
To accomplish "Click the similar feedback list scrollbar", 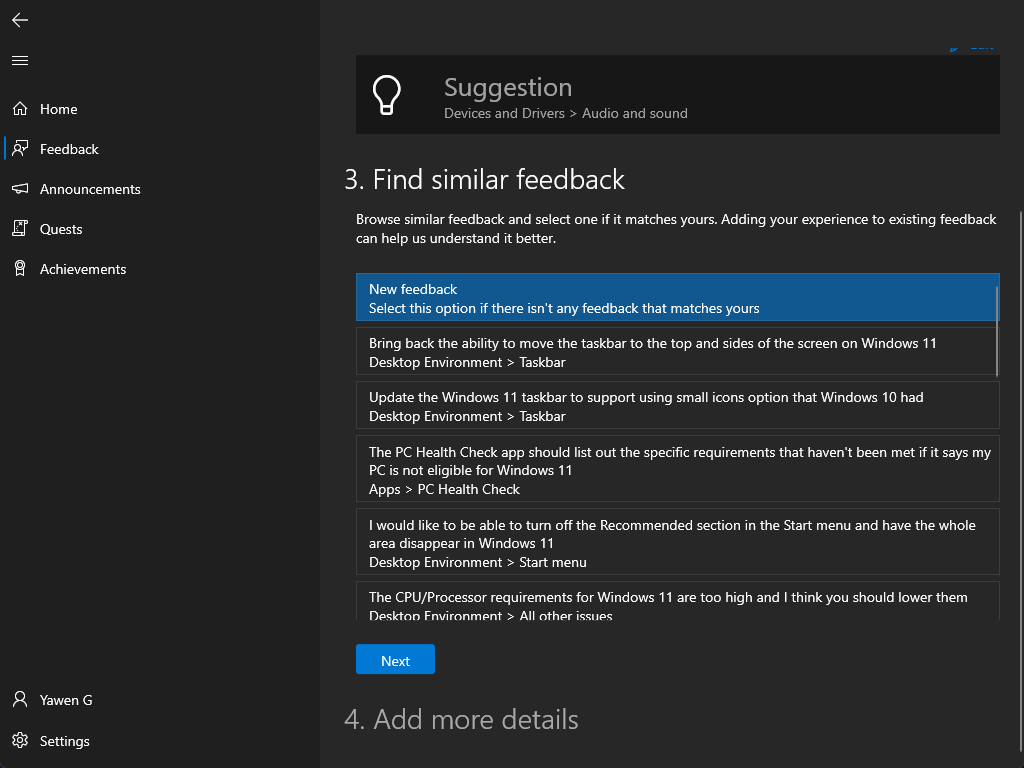I will coord(997,330).
